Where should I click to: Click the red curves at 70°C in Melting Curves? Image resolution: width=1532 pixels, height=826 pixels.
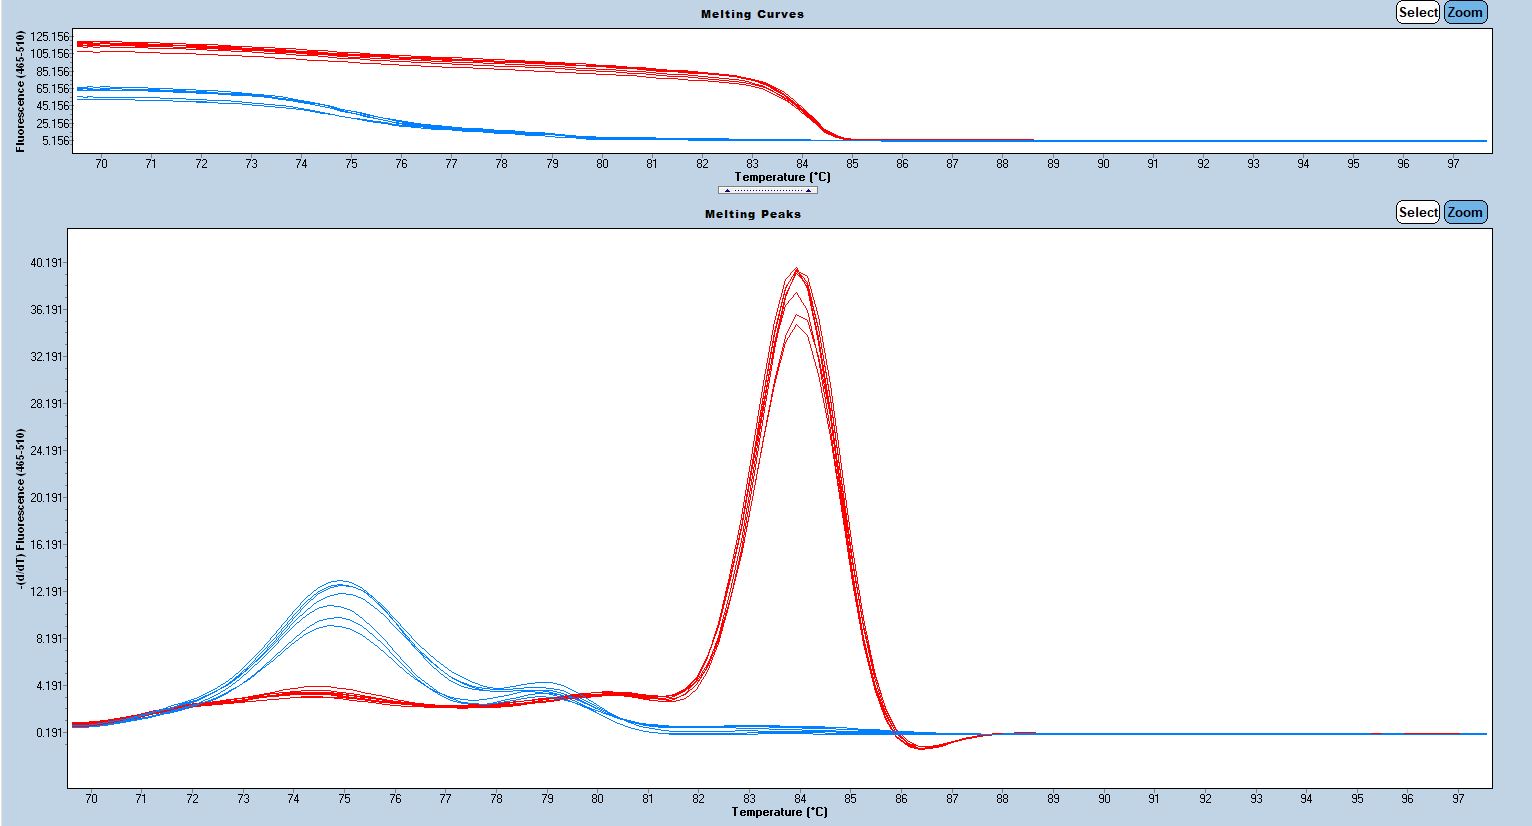coord(100,44)
